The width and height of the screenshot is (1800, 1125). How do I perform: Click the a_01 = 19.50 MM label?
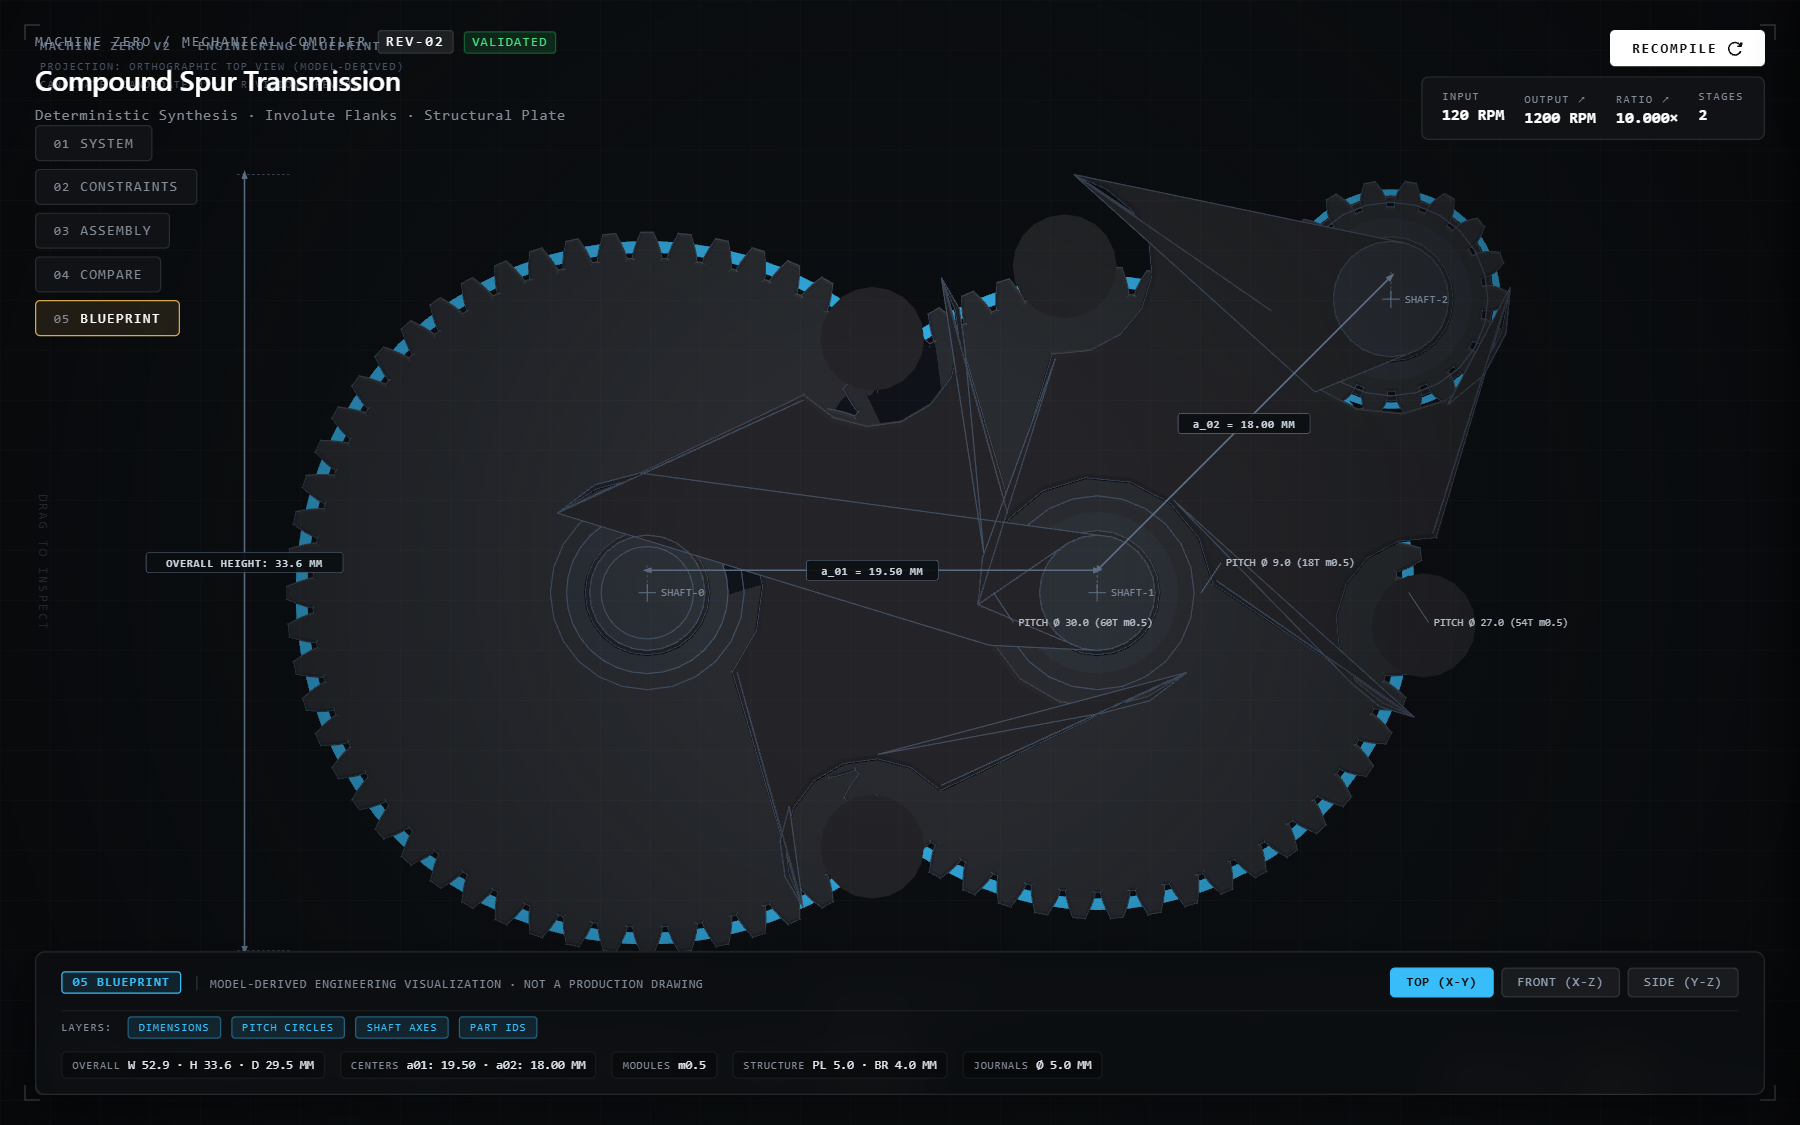click(872, 571)
